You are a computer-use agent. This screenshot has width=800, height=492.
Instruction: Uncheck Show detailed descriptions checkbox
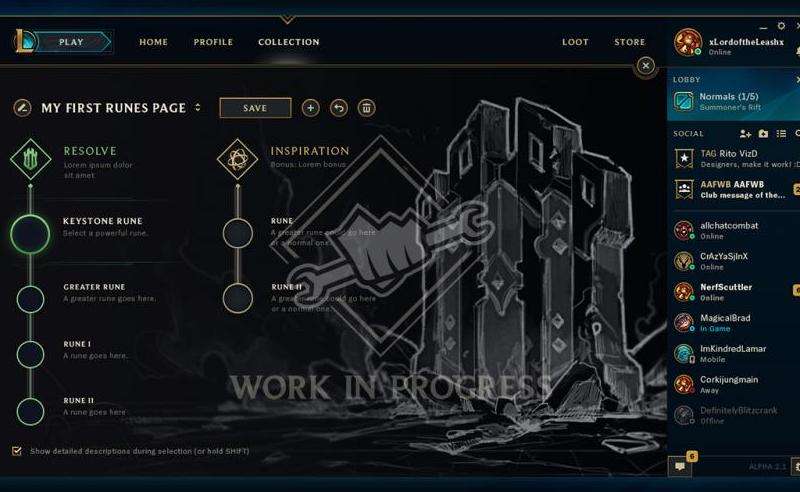click(17, 451)
